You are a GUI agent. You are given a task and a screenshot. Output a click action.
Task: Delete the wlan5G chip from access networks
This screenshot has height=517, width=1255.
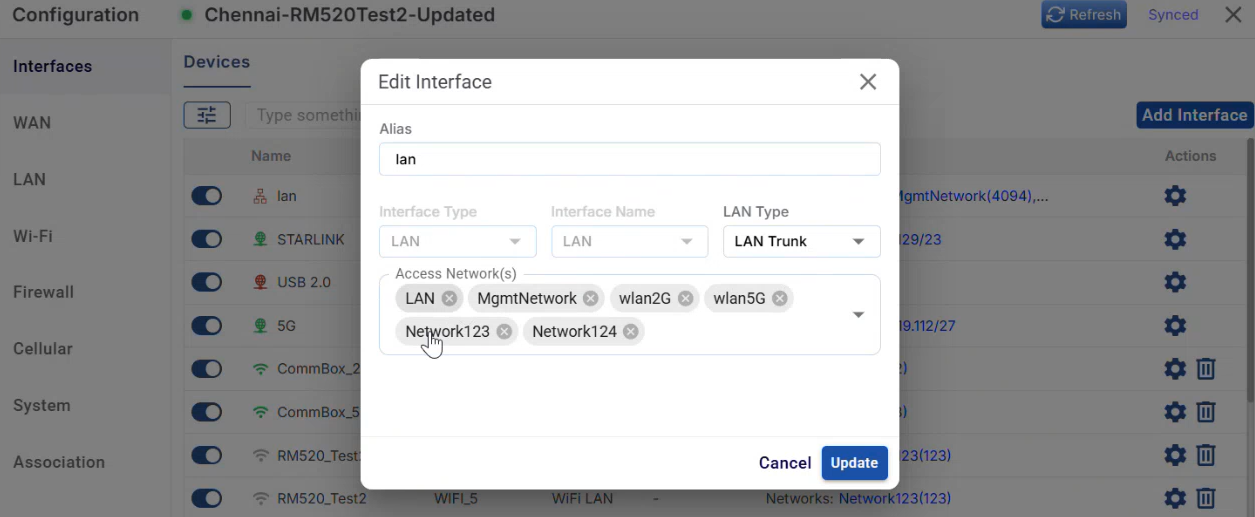(x=779, y=298)
